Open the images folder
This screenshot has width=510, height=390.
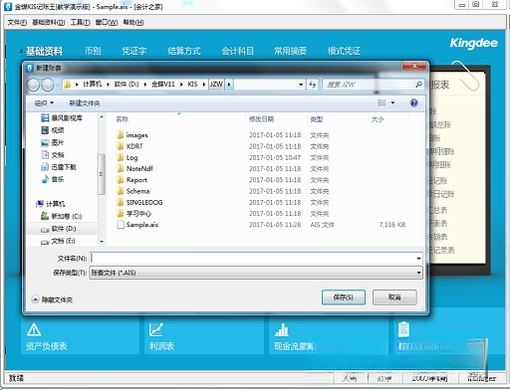point(137,135)
